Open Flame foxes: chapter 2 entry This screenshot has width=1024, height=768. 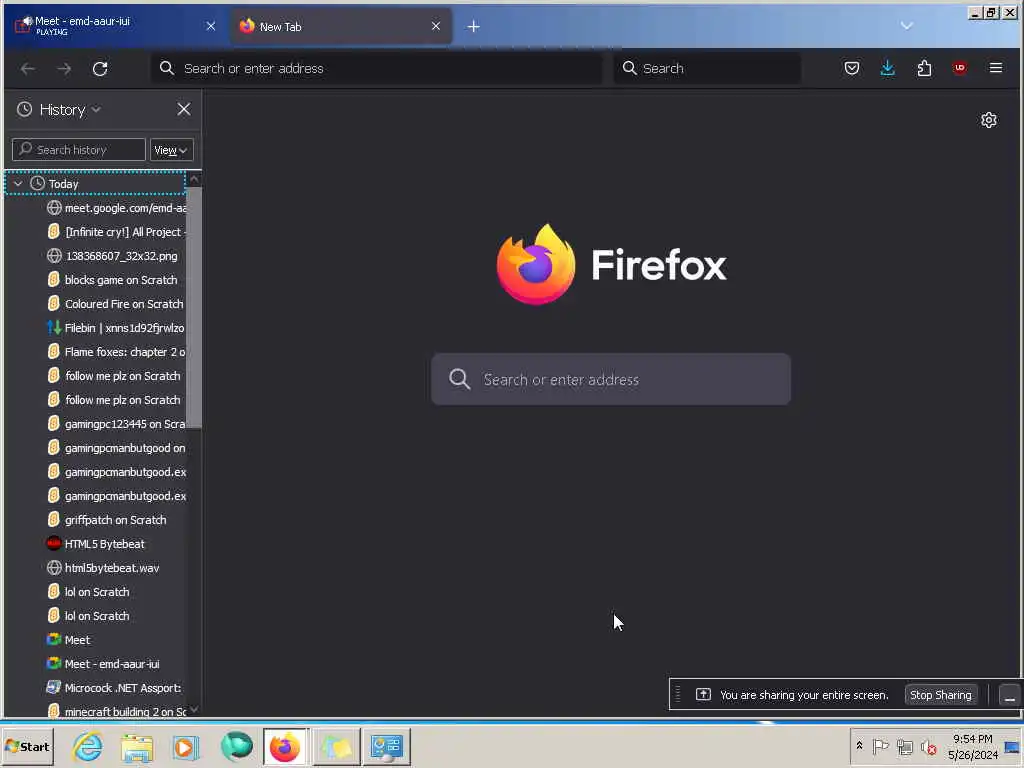(x=116, y=352)
